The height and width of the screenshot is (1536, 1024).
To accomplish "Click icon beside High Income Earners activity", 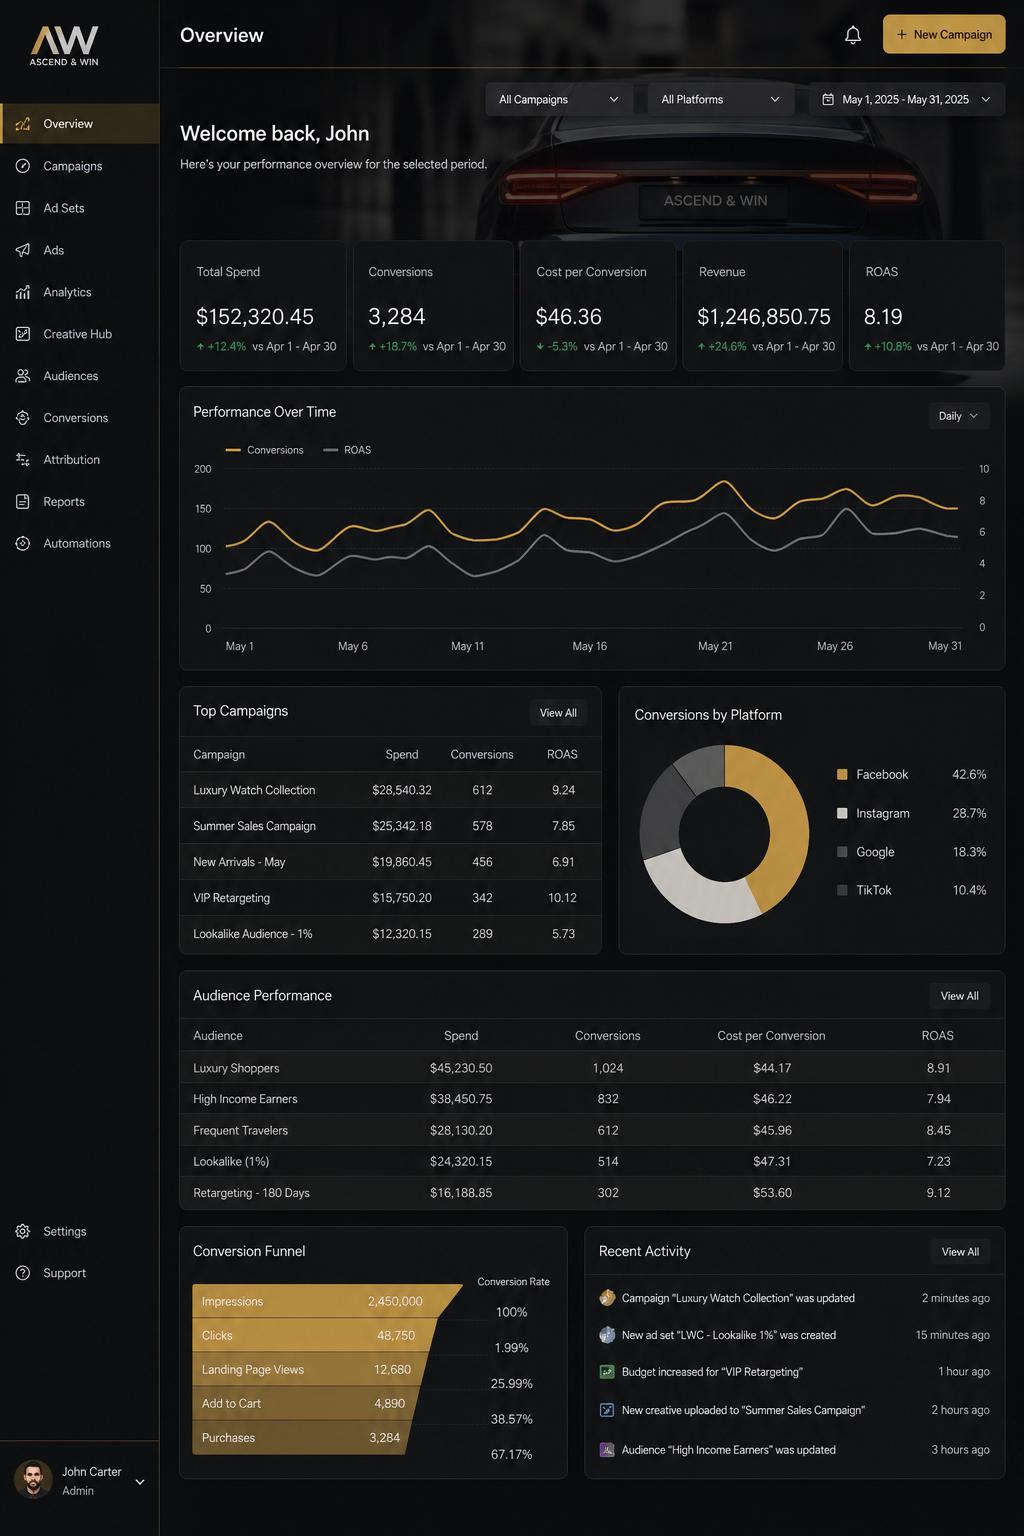I will coord(607,1450).
